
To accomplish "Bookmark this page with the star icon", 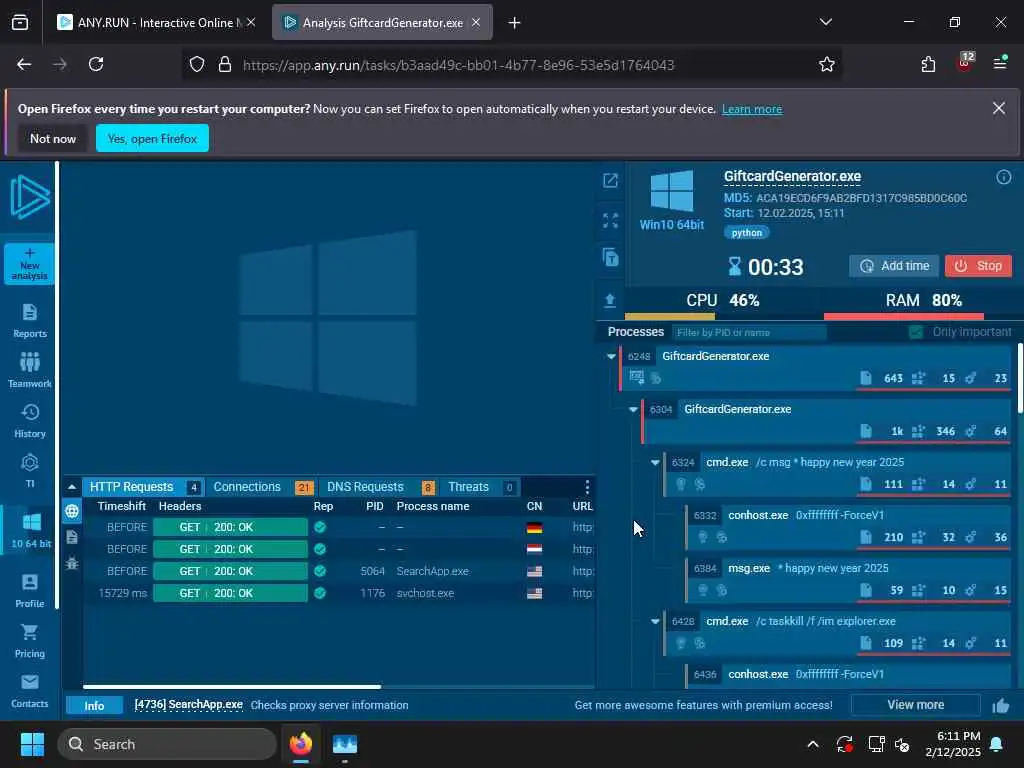I will point(827,64).
